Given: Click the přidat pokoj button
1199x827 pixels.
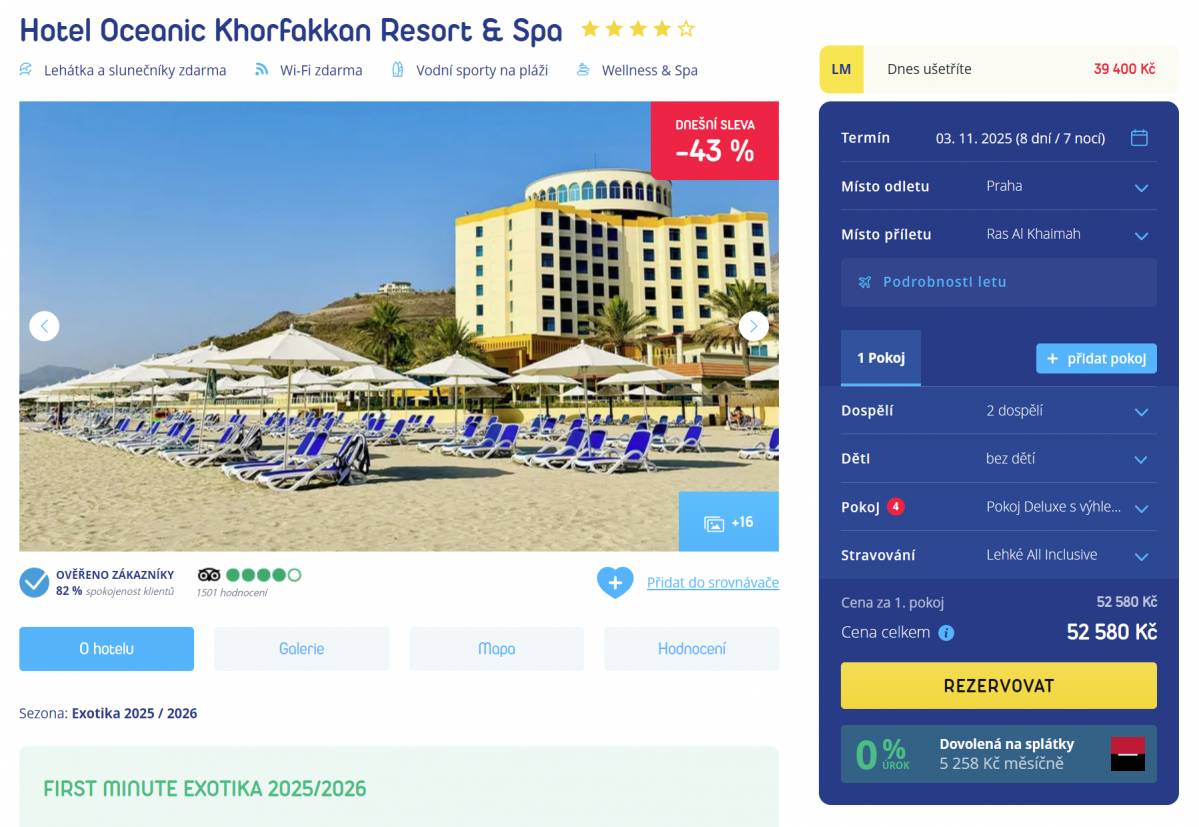Looking at the screenshot, I should (1096, 358).
